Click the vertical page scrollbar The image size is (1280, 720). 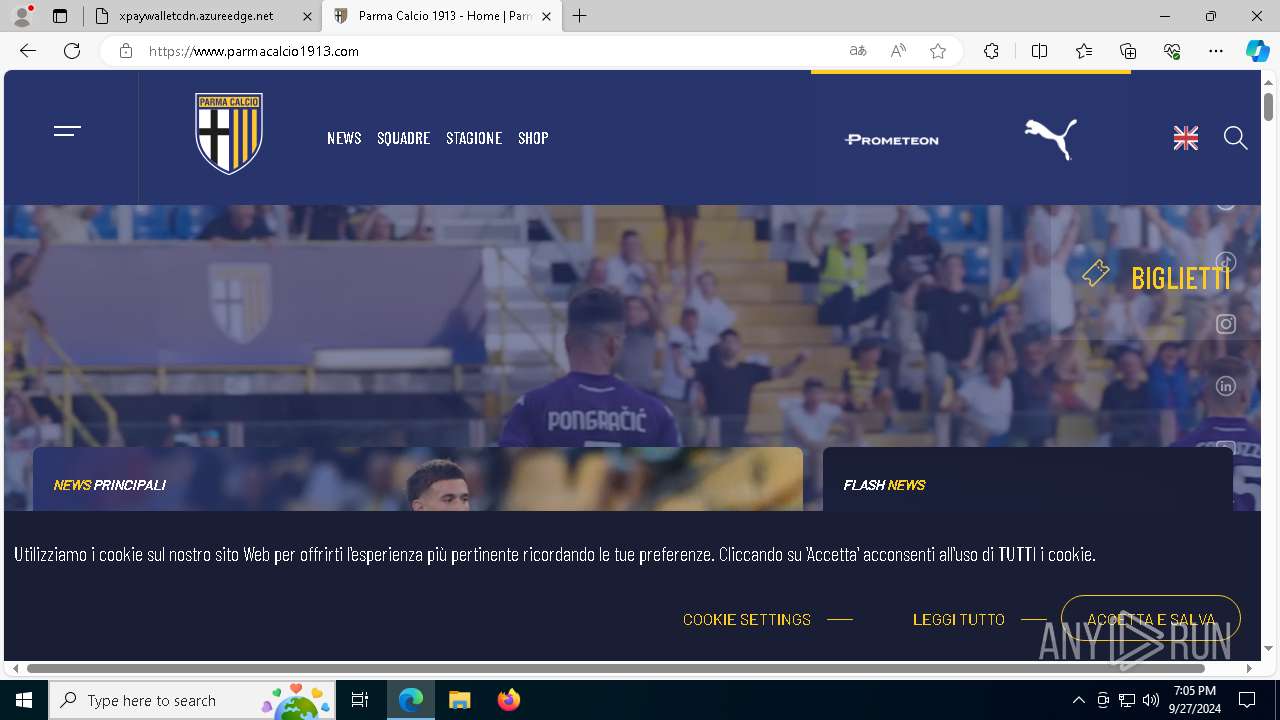1268,106
